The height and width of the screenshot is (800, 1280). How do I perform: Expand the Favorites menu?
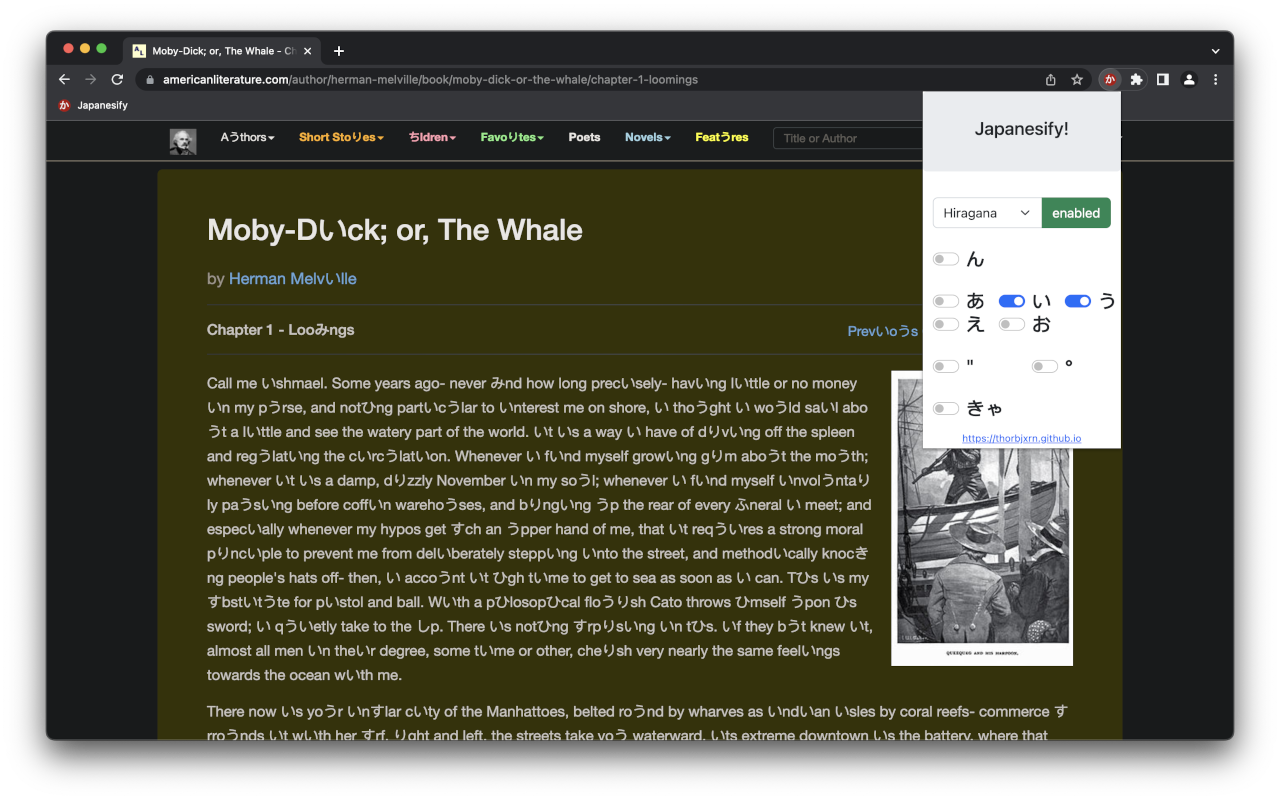pos(512,138)
